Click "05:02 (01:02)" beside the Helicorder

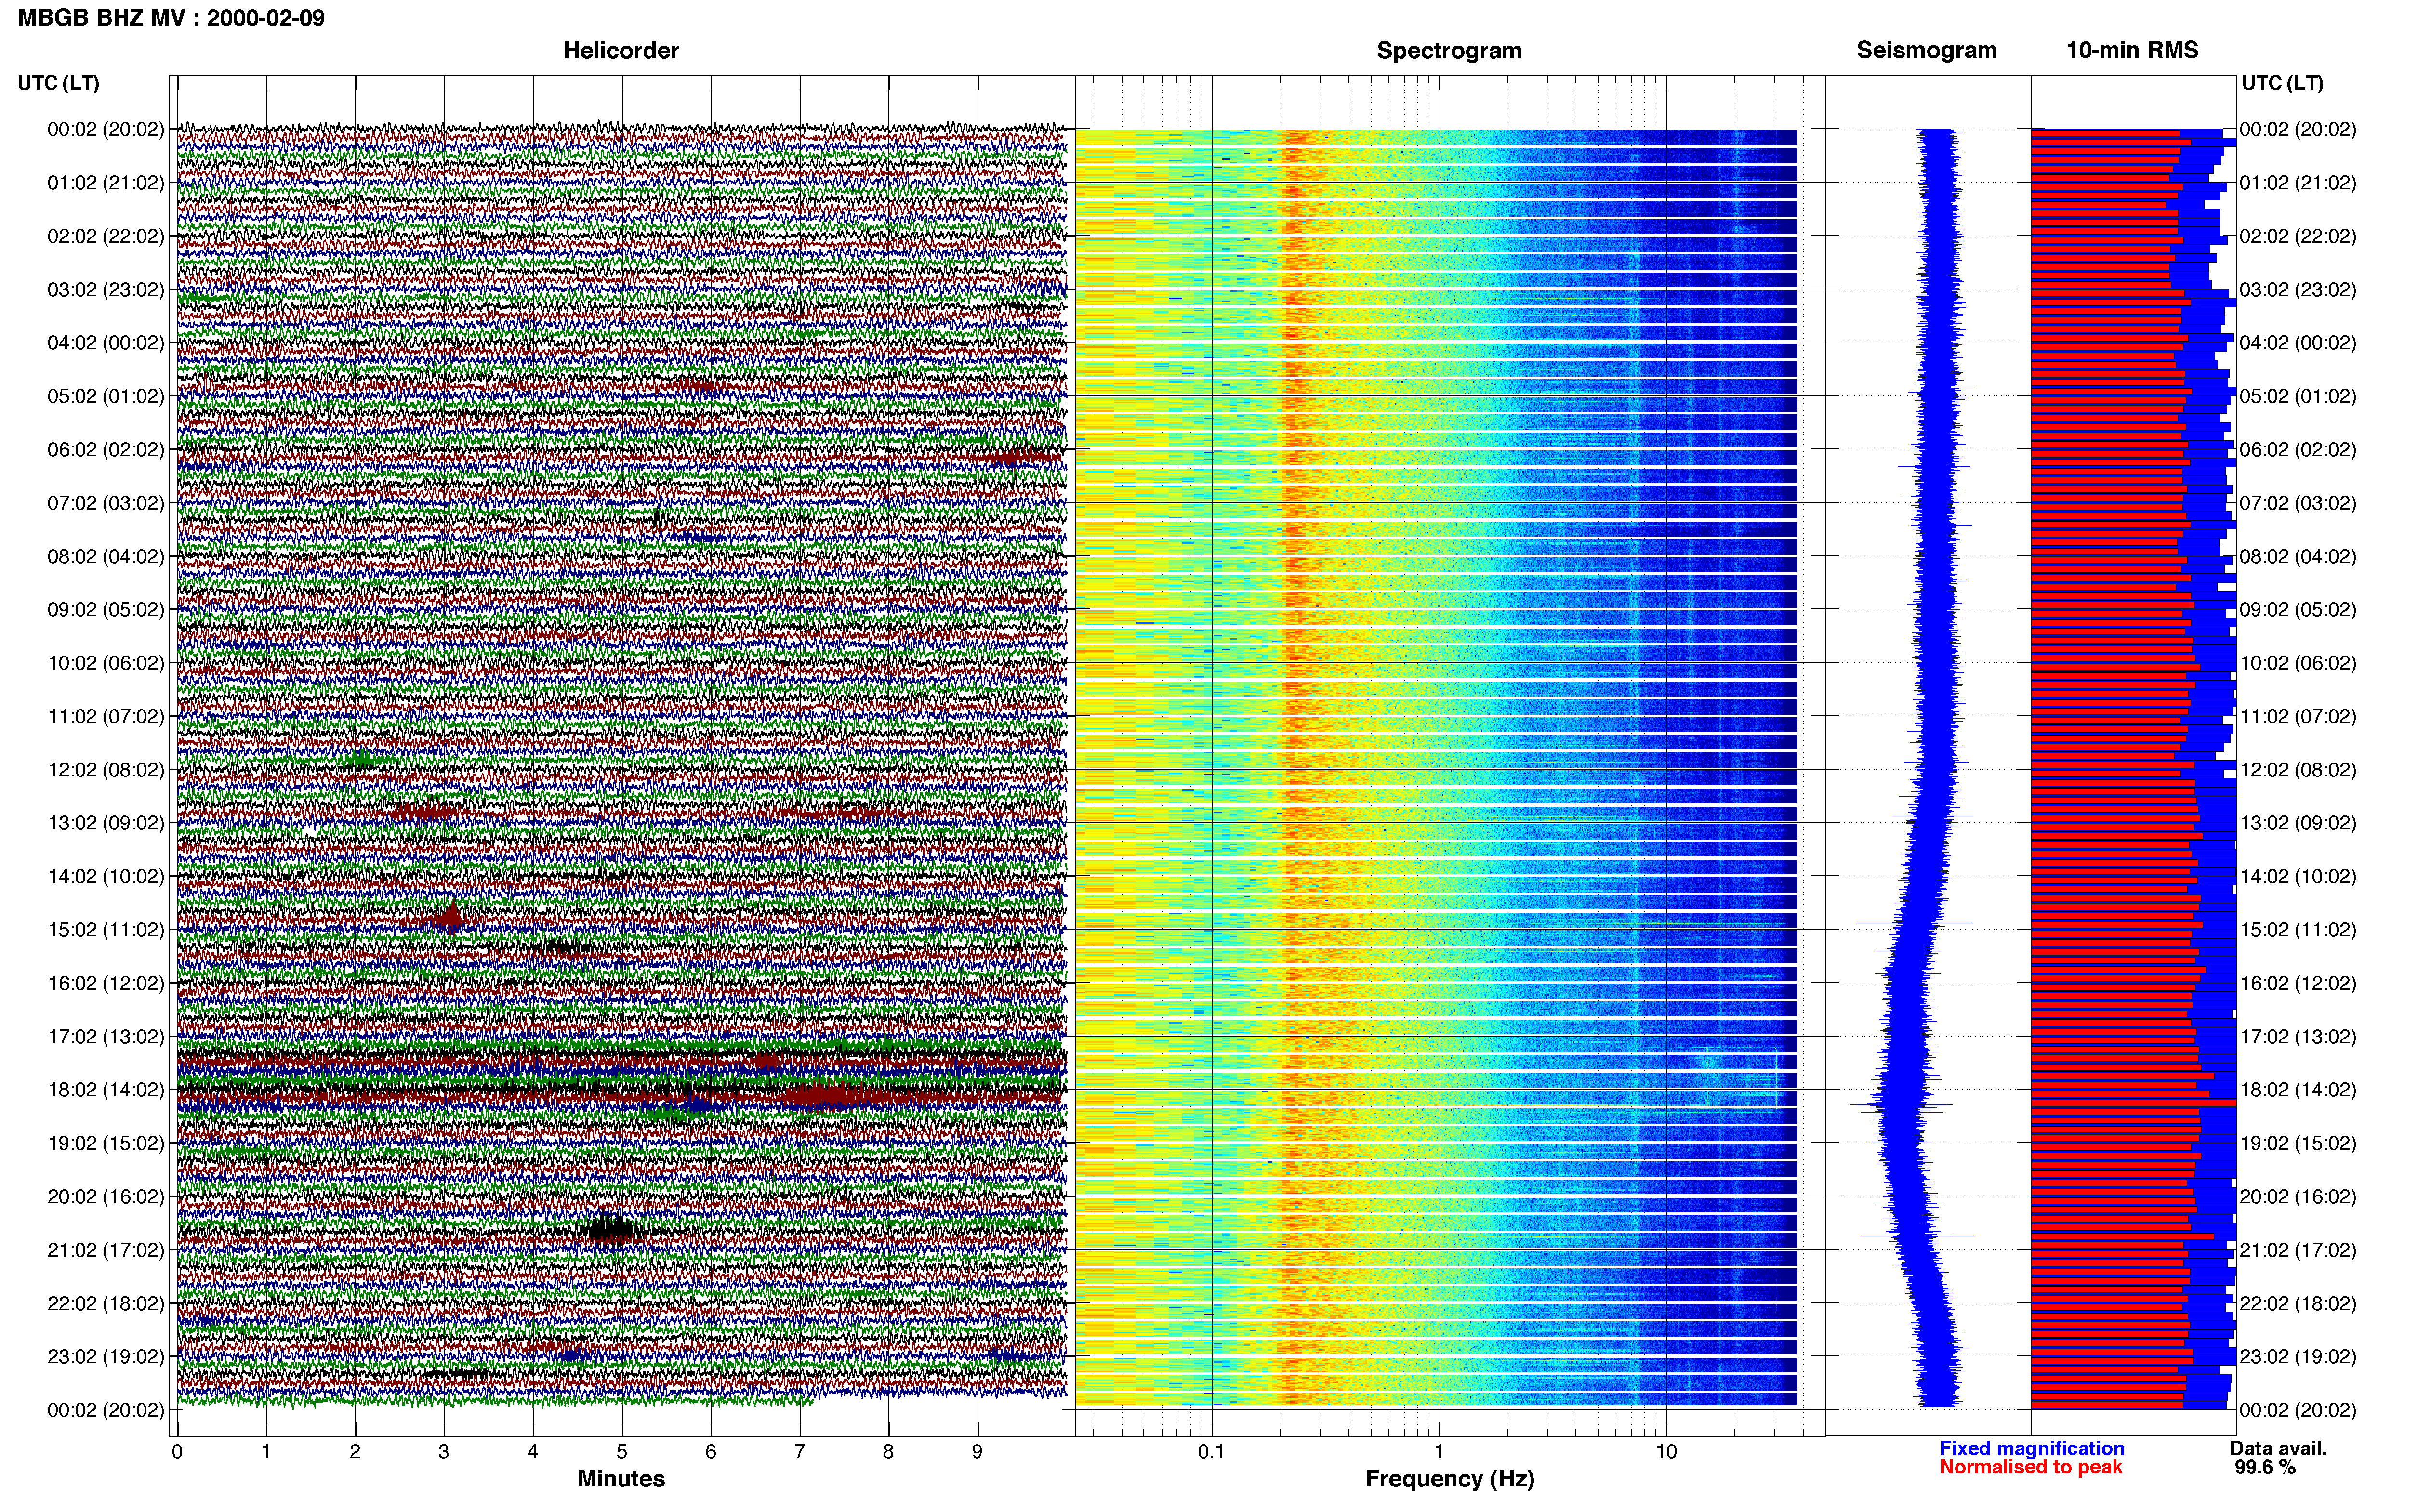click(106, 396)
